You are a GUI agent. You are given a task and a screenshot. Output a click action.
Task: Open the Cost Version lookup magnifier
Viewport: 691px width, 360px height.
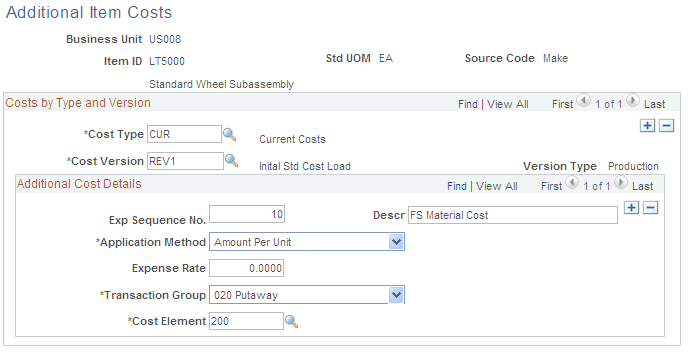click(x=231, y=161)
